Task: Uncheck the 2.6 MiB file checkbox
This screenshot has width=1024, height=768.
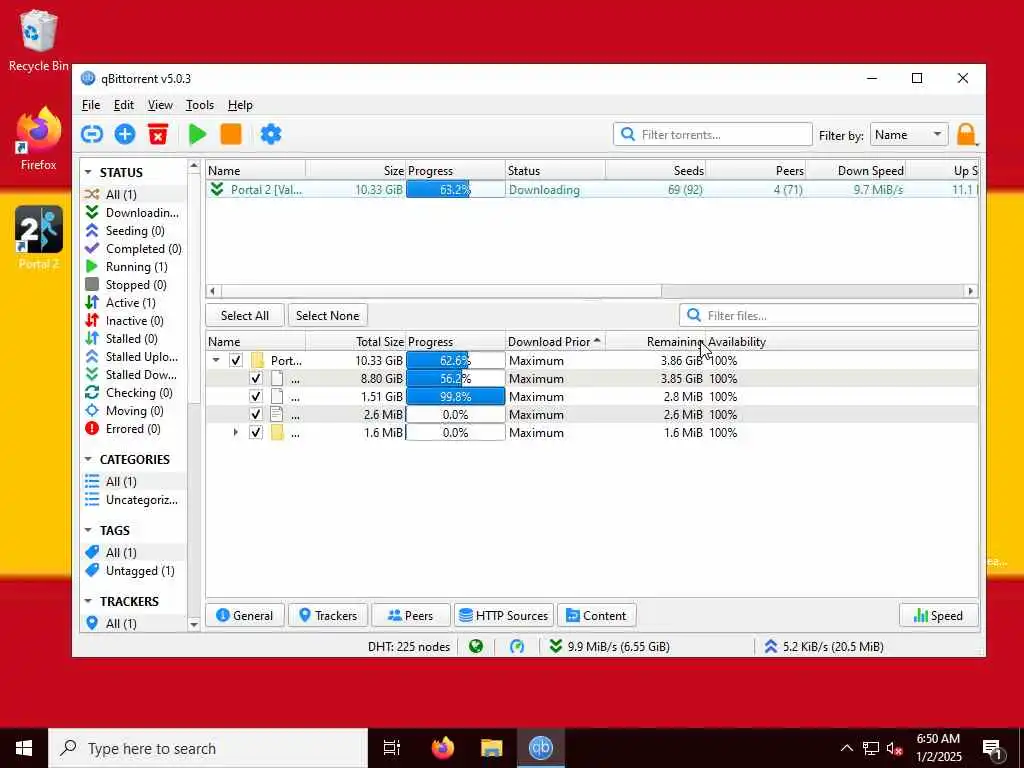Action: 255,414
